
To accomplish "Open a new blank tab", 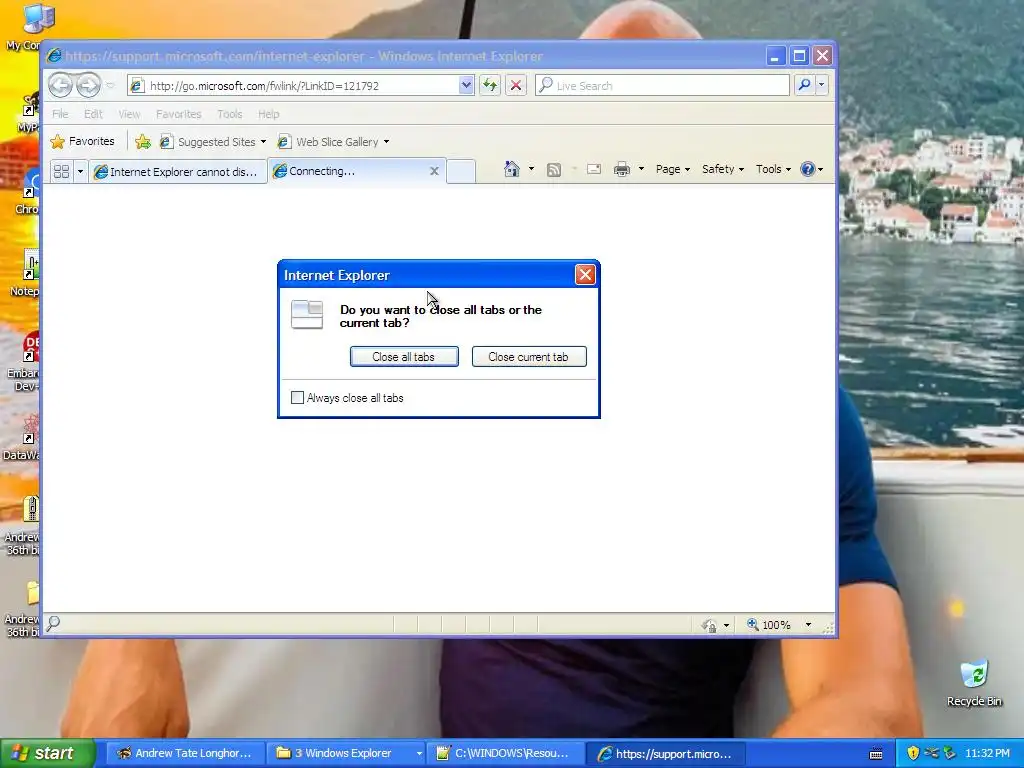I will 461,171.
